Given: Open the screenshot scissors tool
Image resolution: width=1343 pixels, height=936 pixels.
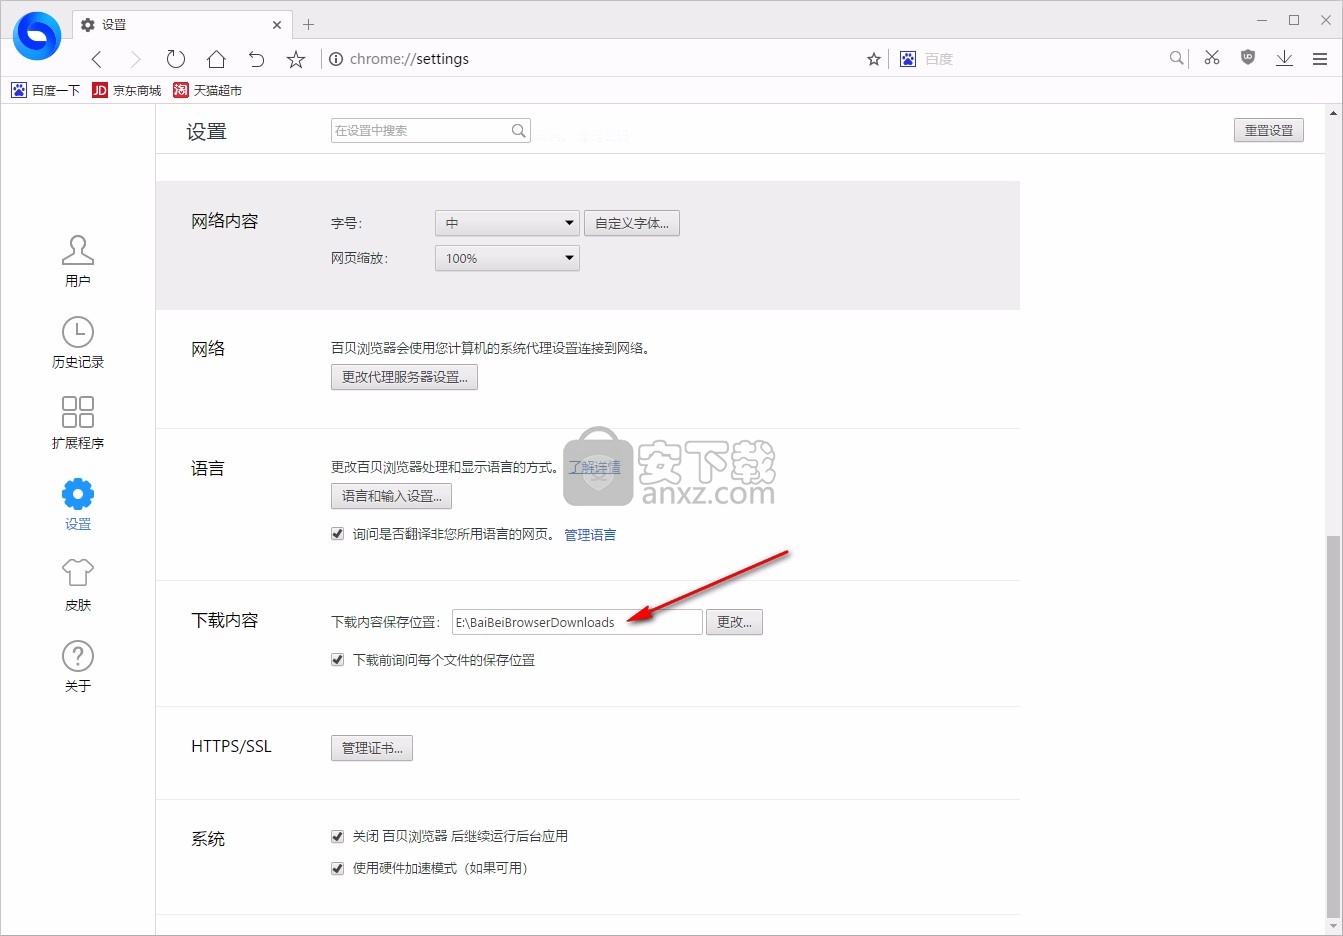Looking at the screenshot, I should click(x=1212, y=58).
